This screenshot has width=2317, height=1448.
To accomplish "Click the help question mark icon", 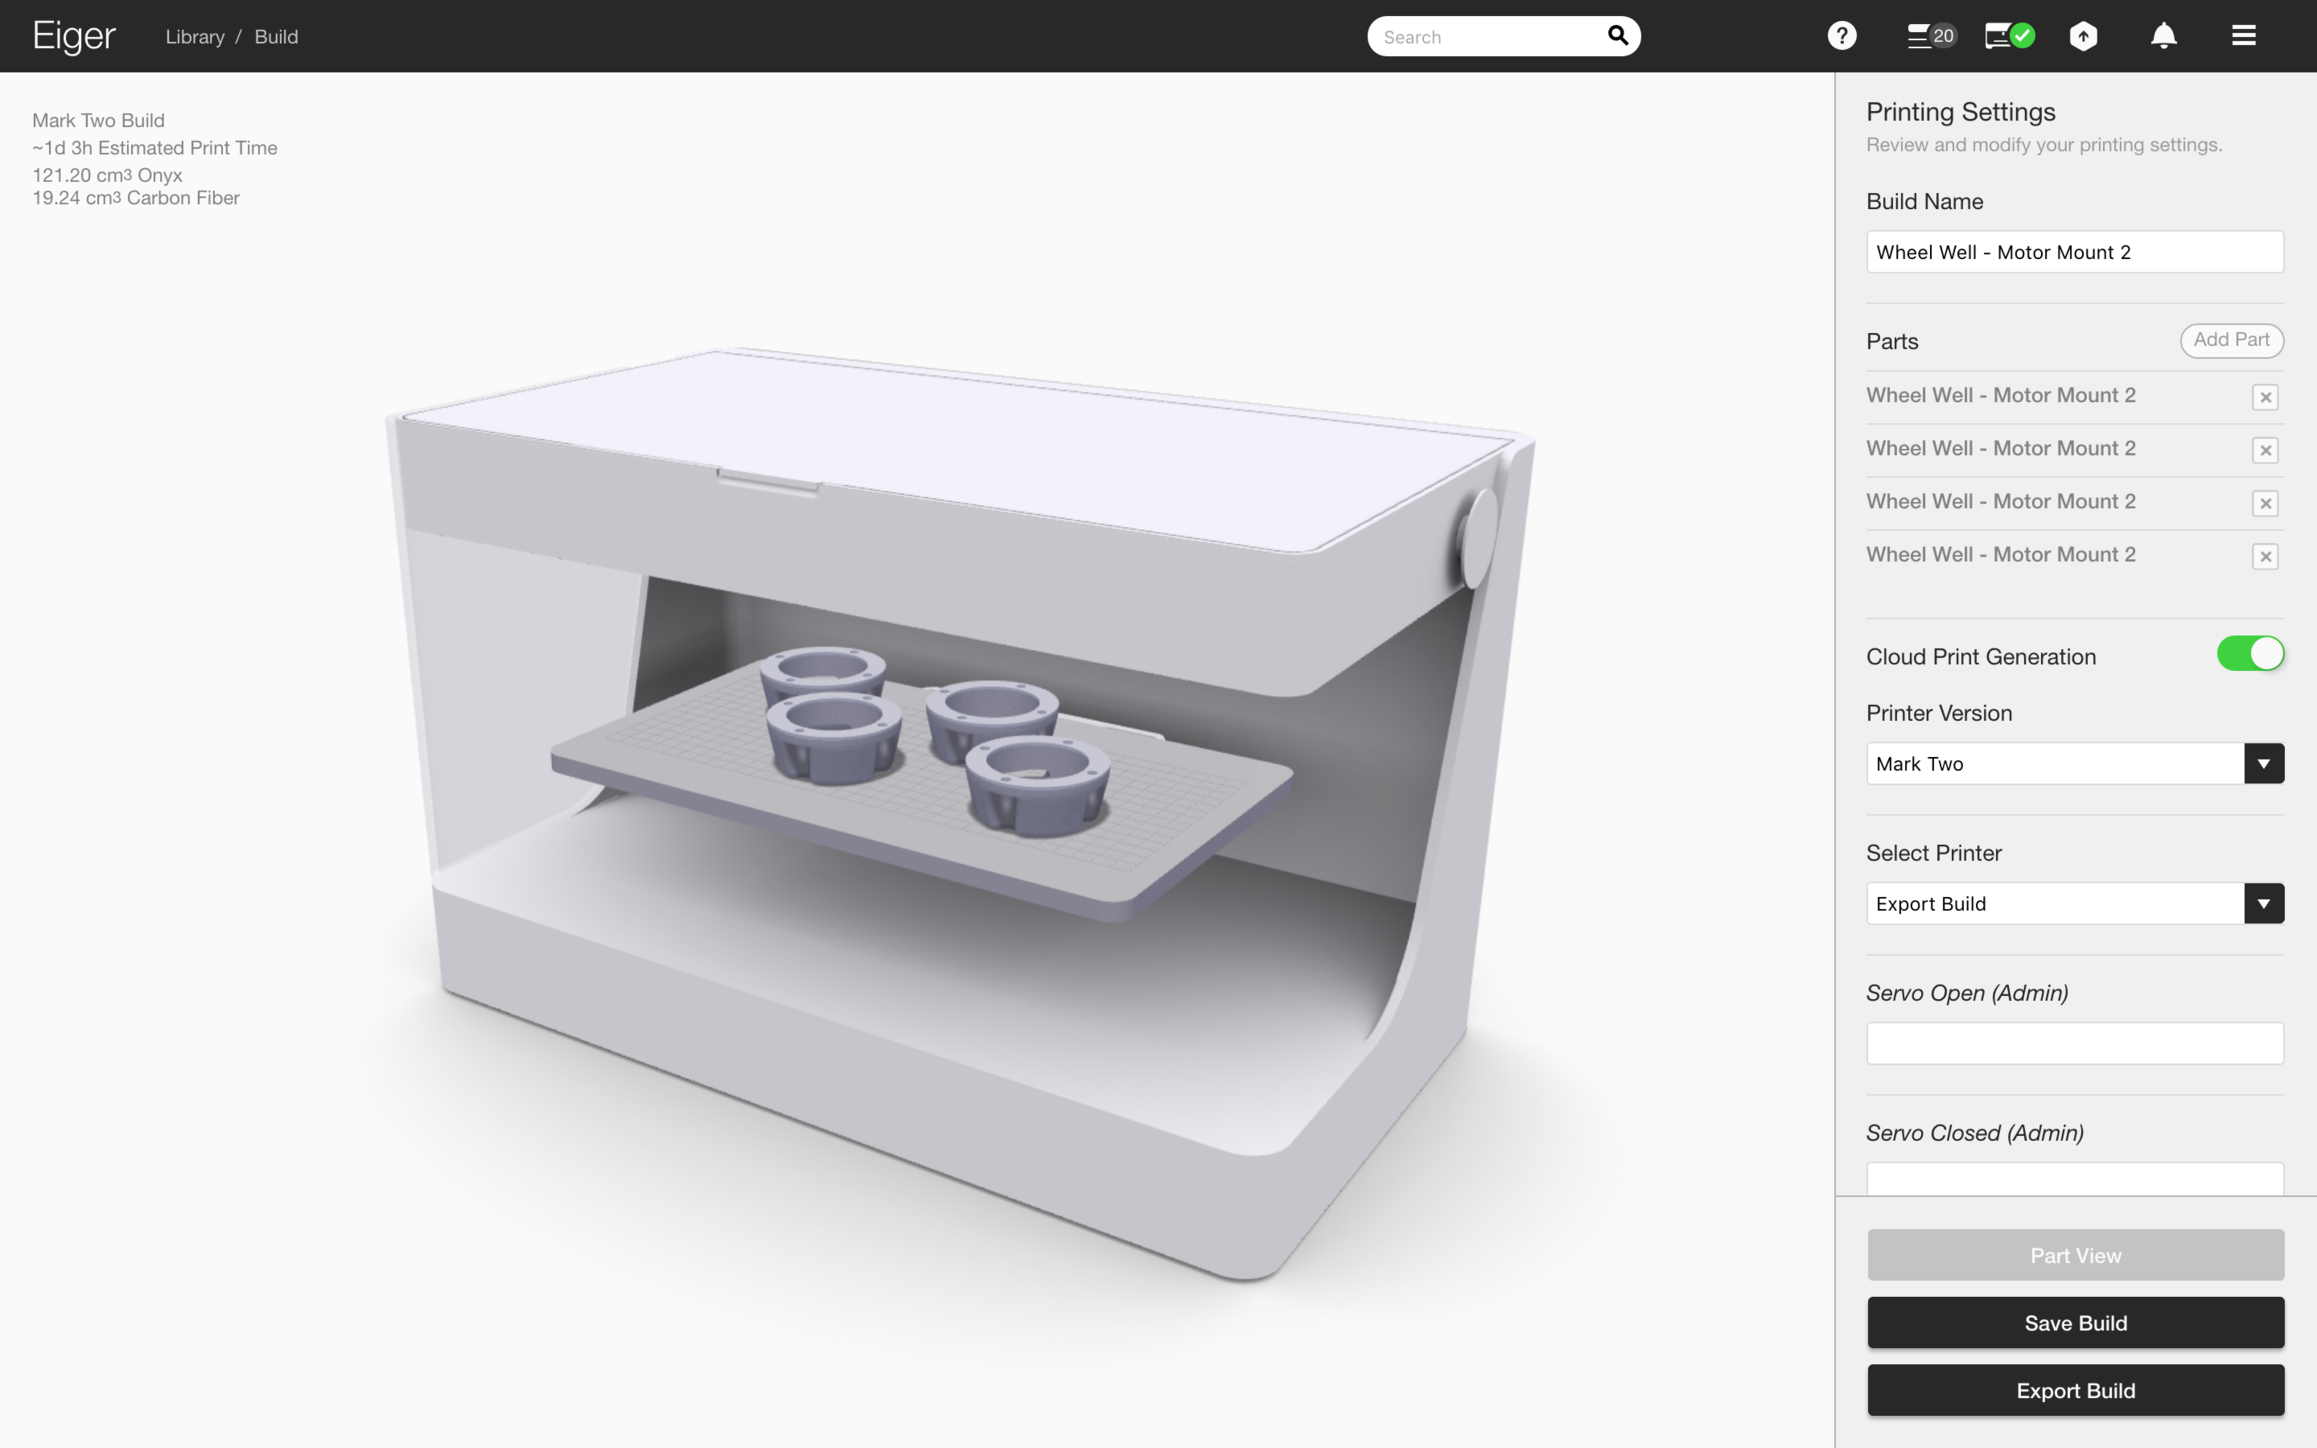I will pos(1842,35).
